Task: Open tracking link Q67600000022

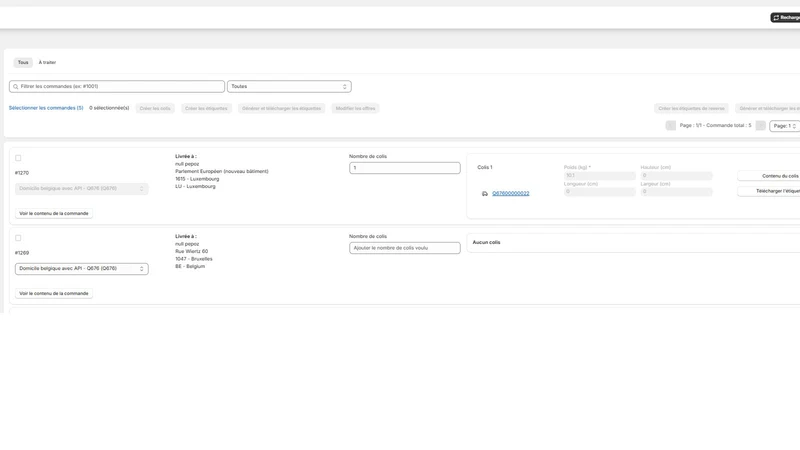Action: tap(511, 193)
